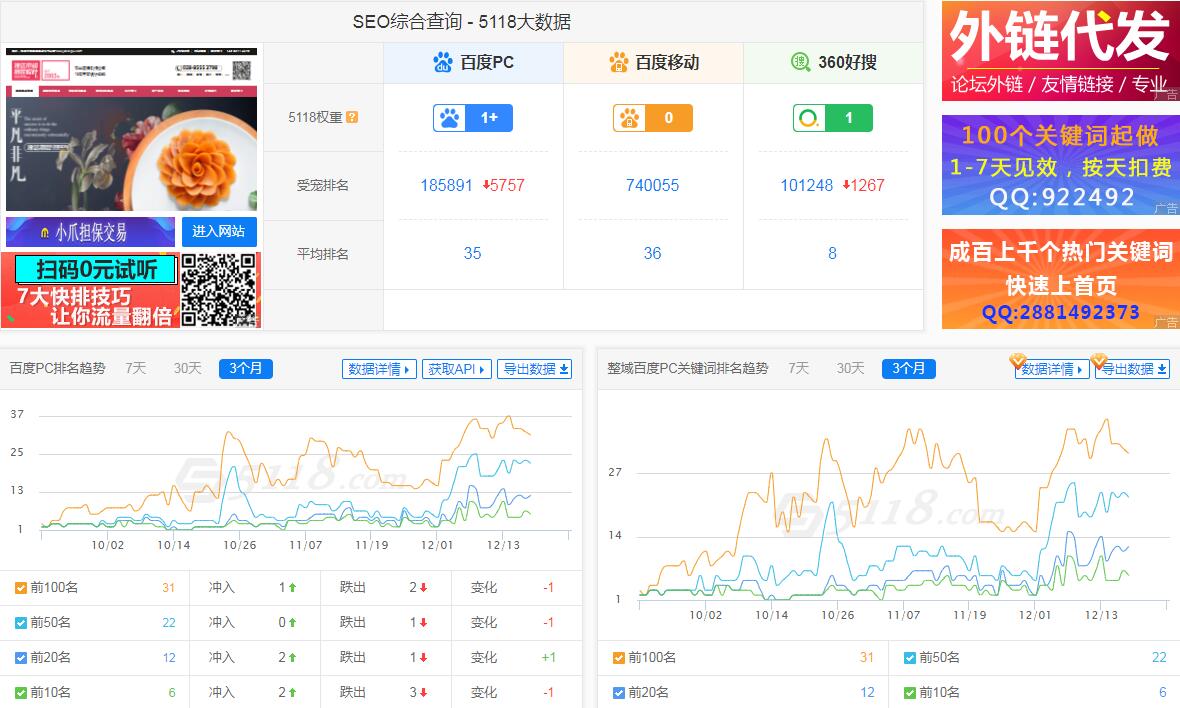Image resolution: width=1180 pixels, height=708 pixels.
Task: Select 30天 tab in 整域百度PC关键词排名趋势
Action: point(850,369)
